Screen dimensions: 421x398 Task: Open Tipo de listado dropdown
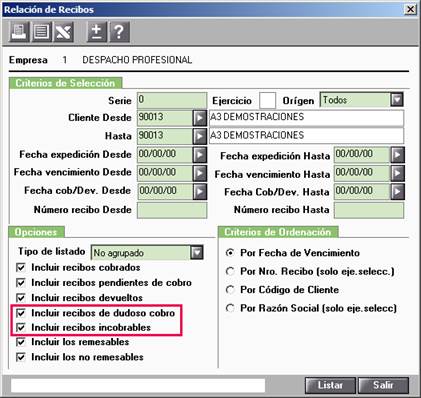197,253
